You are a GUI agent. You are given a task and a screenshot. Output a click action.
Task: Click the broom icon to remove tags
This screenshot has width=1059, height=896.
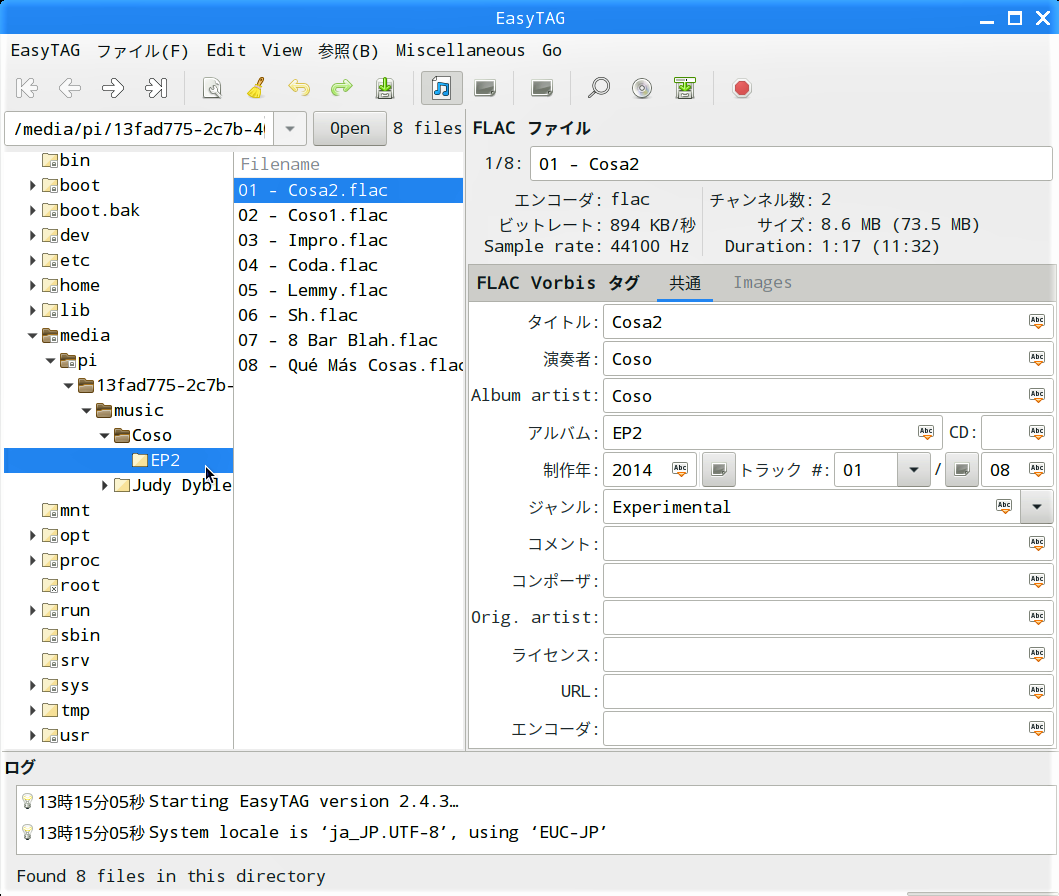(256, 88)
